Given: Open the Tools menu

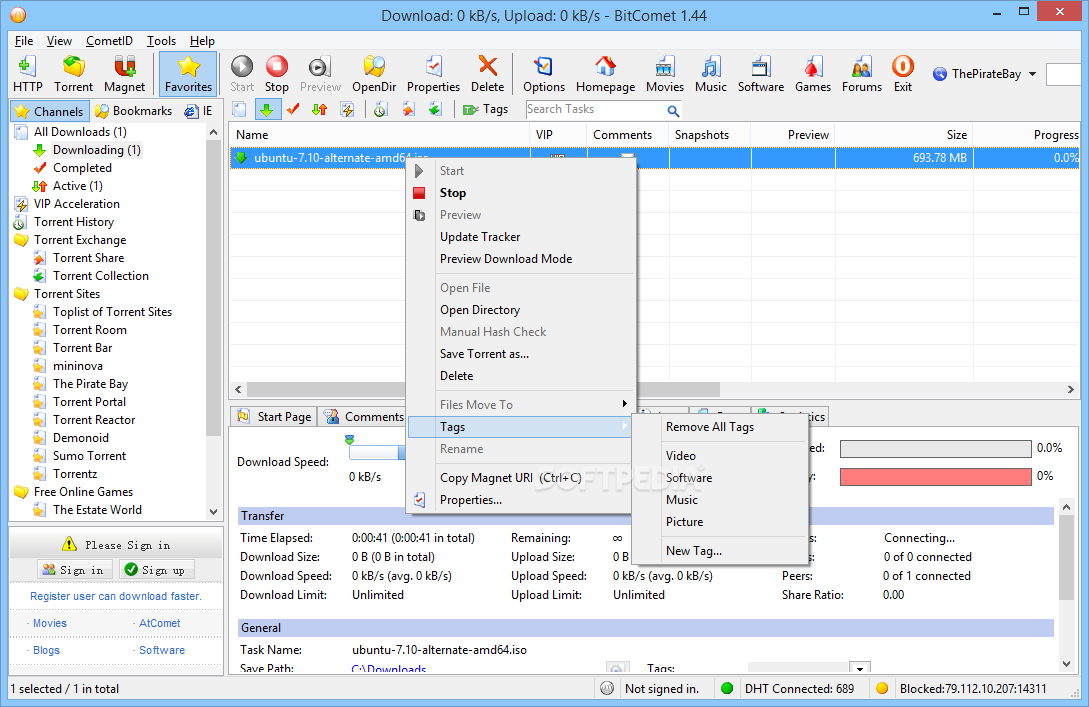Looking at the screenshot, I should point(161,41).
